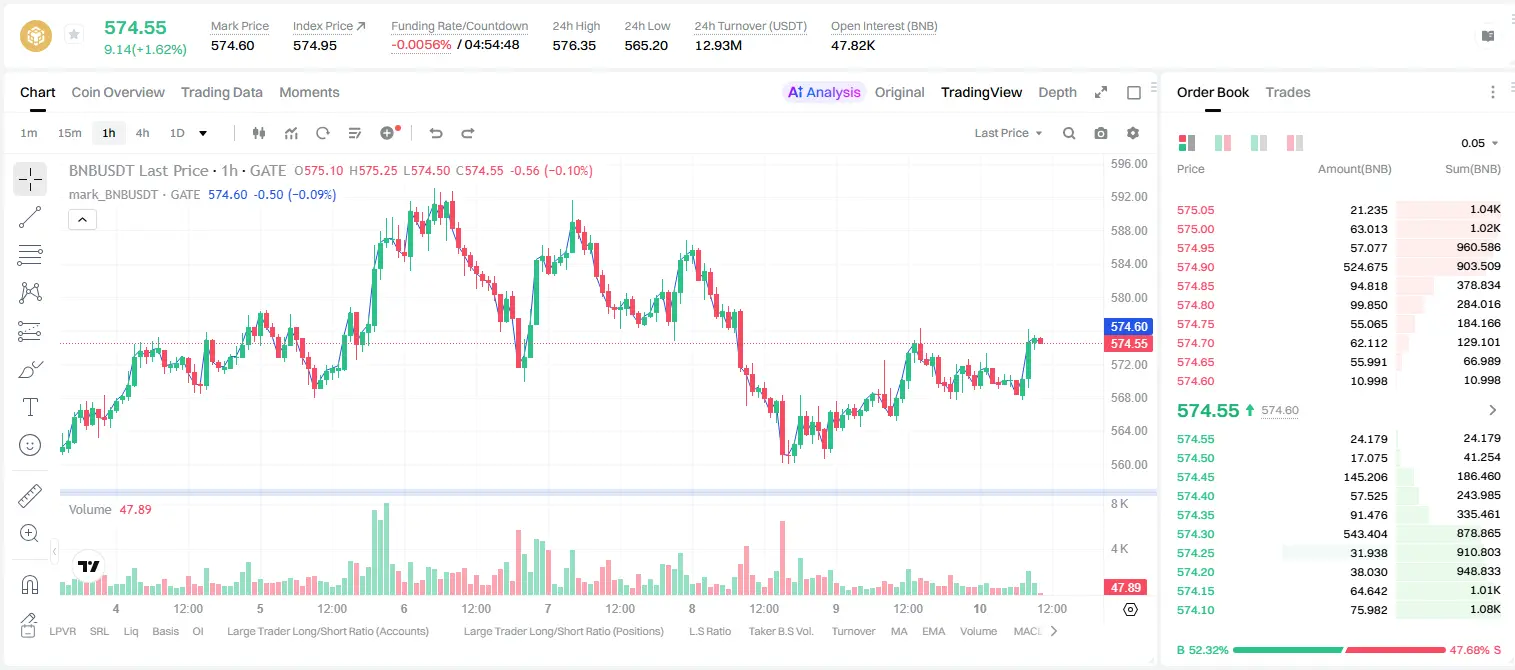Collapse the chart legend with chevron
The width and height of the screenshot is (1515, 670).
83,220
